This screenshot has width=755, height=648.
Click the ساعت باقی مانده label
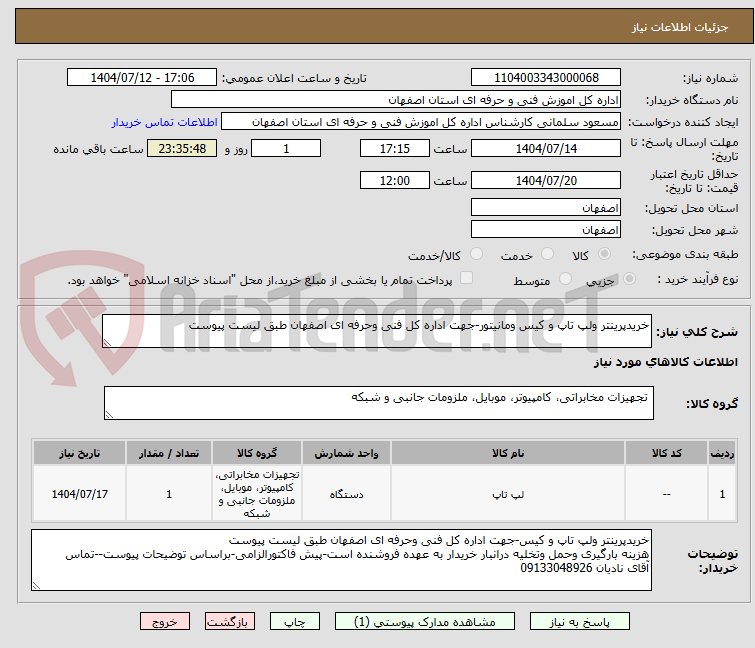pos(98,149)
